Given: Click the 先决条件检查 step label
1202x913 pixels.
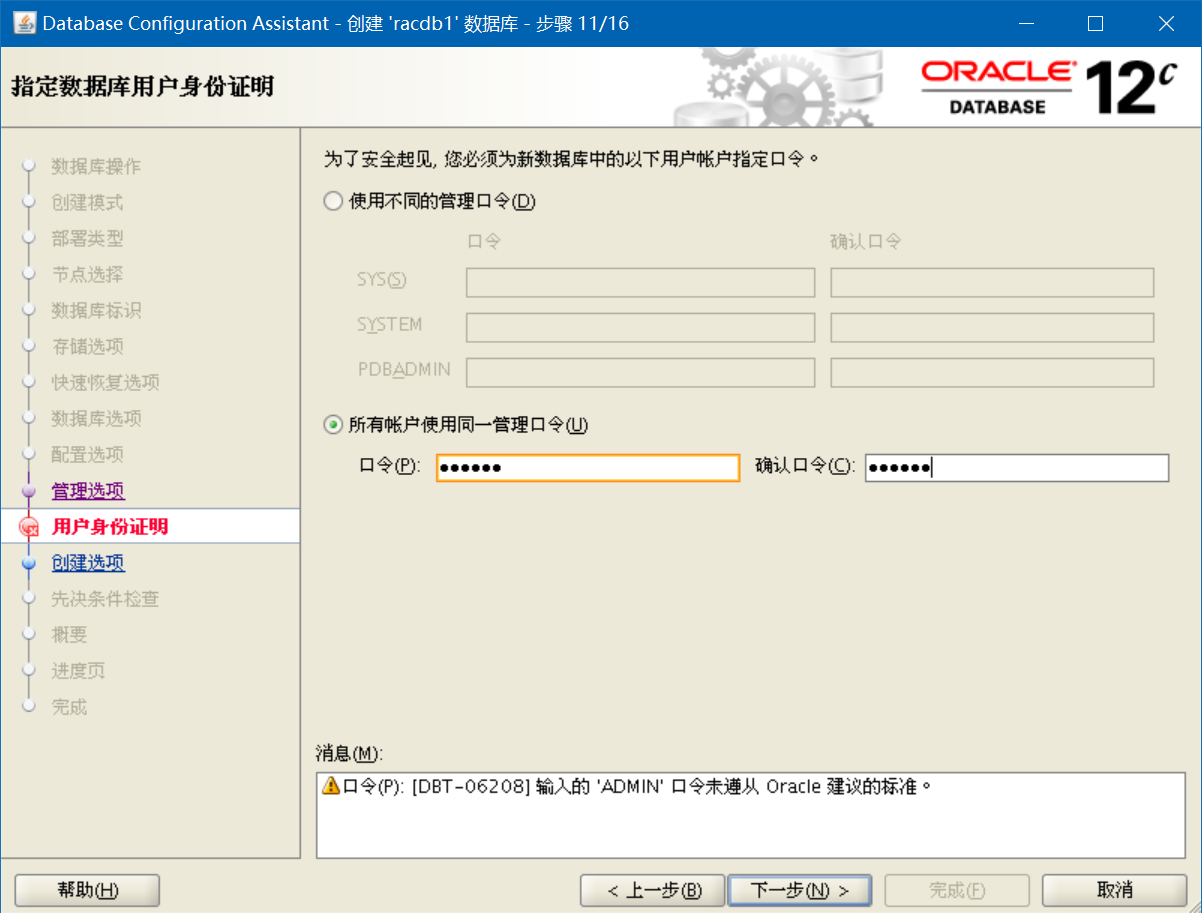Looking at the screenshot, I should pyautogui.click(x=105, y=599).
